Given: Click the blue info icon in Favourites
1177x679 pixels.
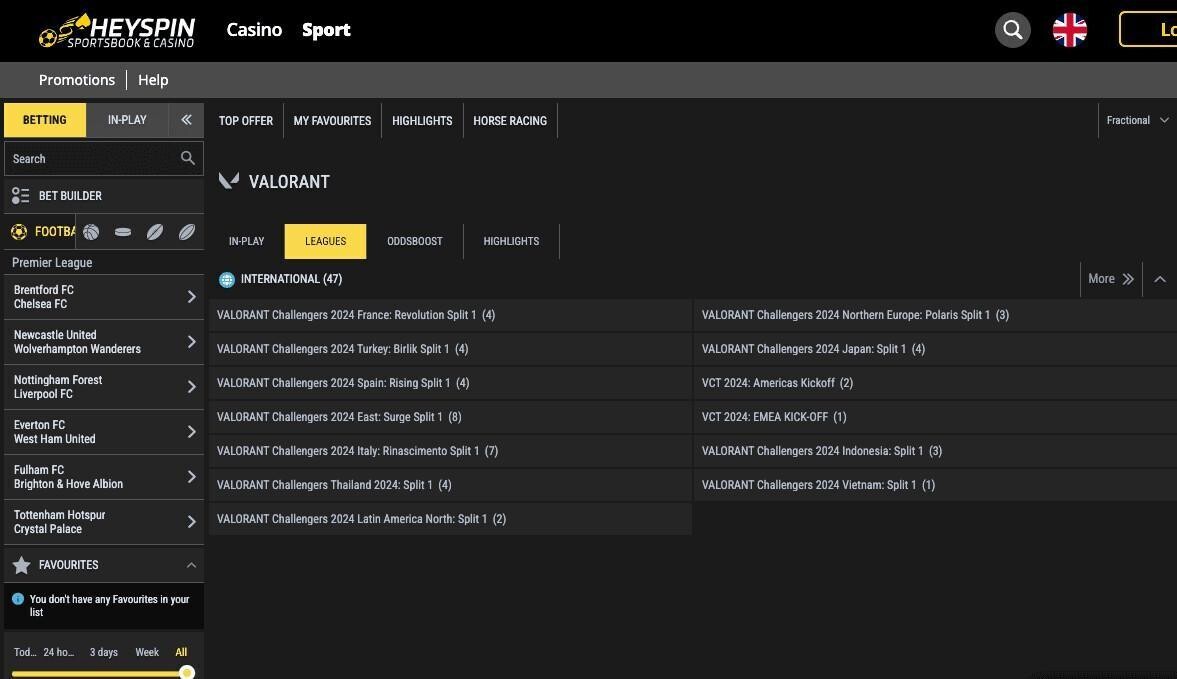Looking at the screenshot, I should (x=18, y=599).
